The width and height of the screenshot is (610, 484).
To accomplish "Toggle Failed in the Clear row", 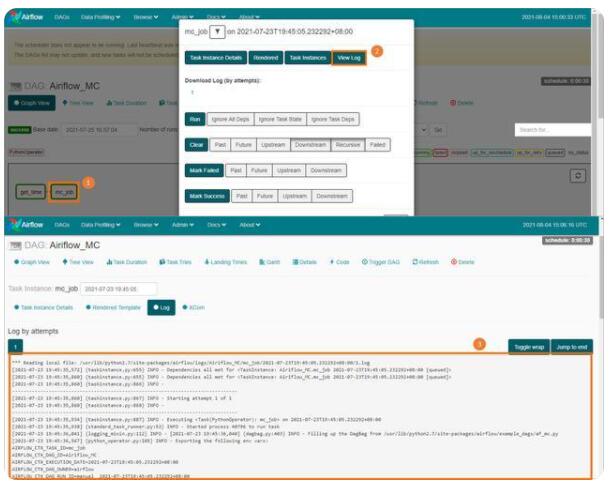I will (377, 145).
